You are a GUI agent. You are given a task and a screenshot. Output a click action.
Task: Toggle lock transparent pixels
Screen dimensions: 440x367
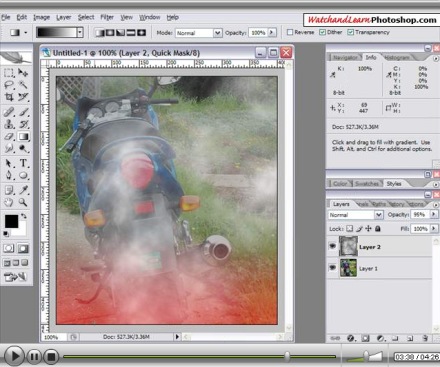[x=349, y=229]
